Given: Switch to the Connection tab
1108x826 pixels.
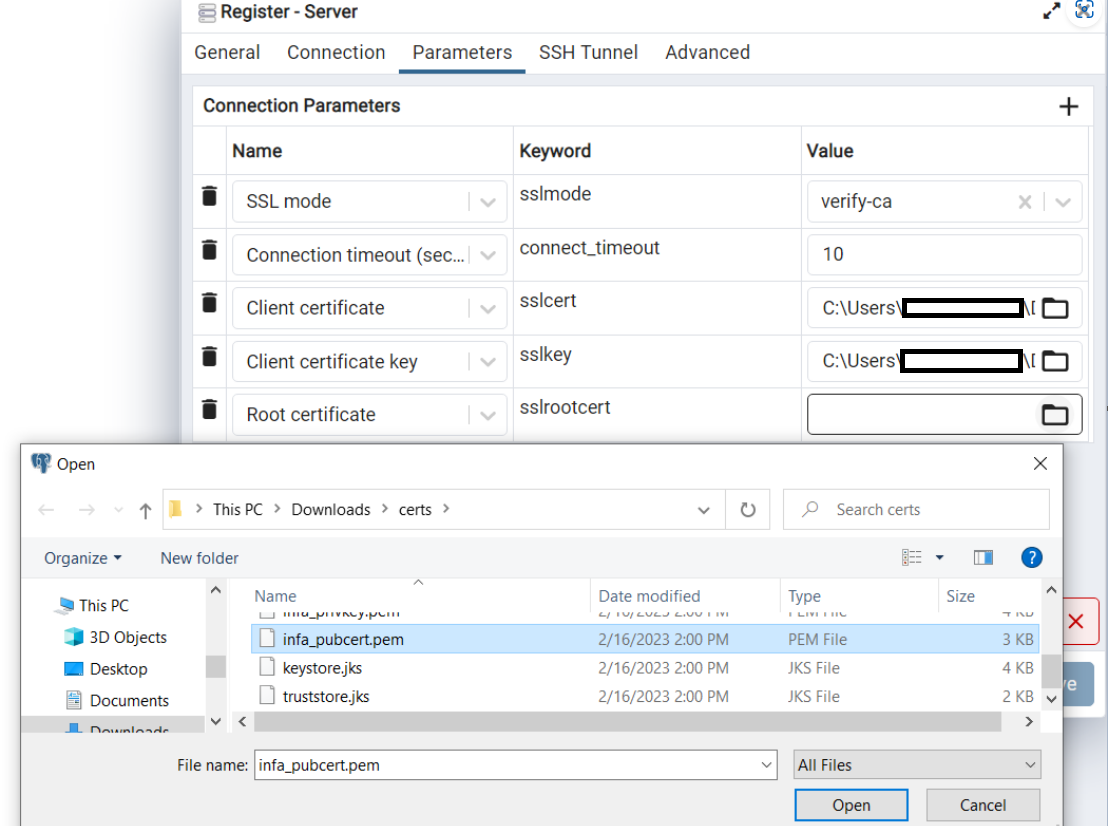Looking at the screenshot, I should (x=336, y=52).
